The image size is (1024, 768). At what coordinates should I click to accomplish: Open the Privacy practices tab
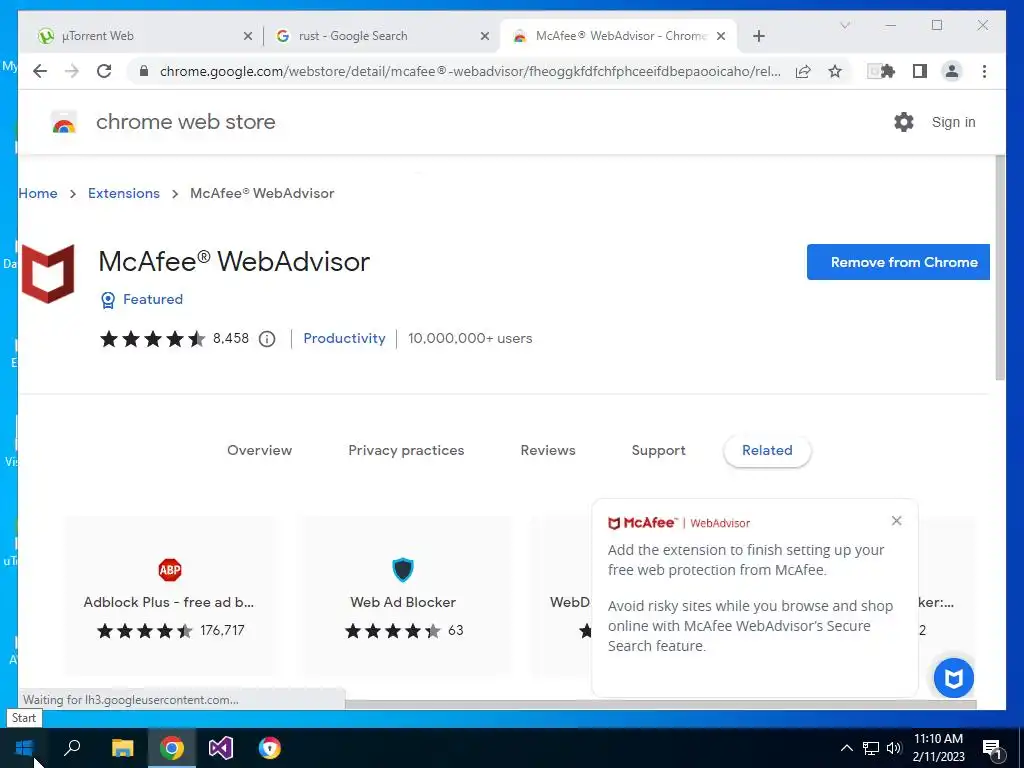[406, 451]
